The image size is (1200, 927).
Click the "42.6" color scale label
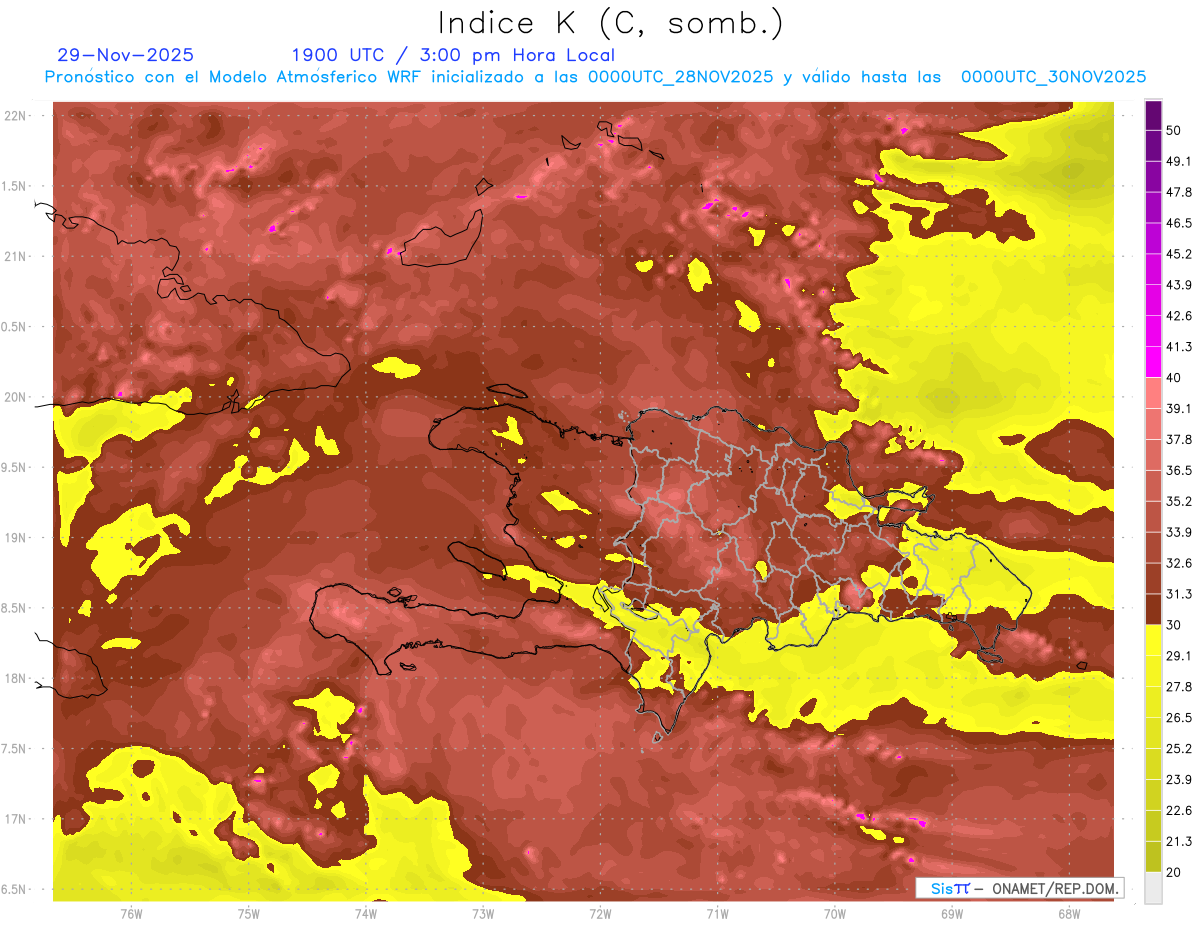1179,316
